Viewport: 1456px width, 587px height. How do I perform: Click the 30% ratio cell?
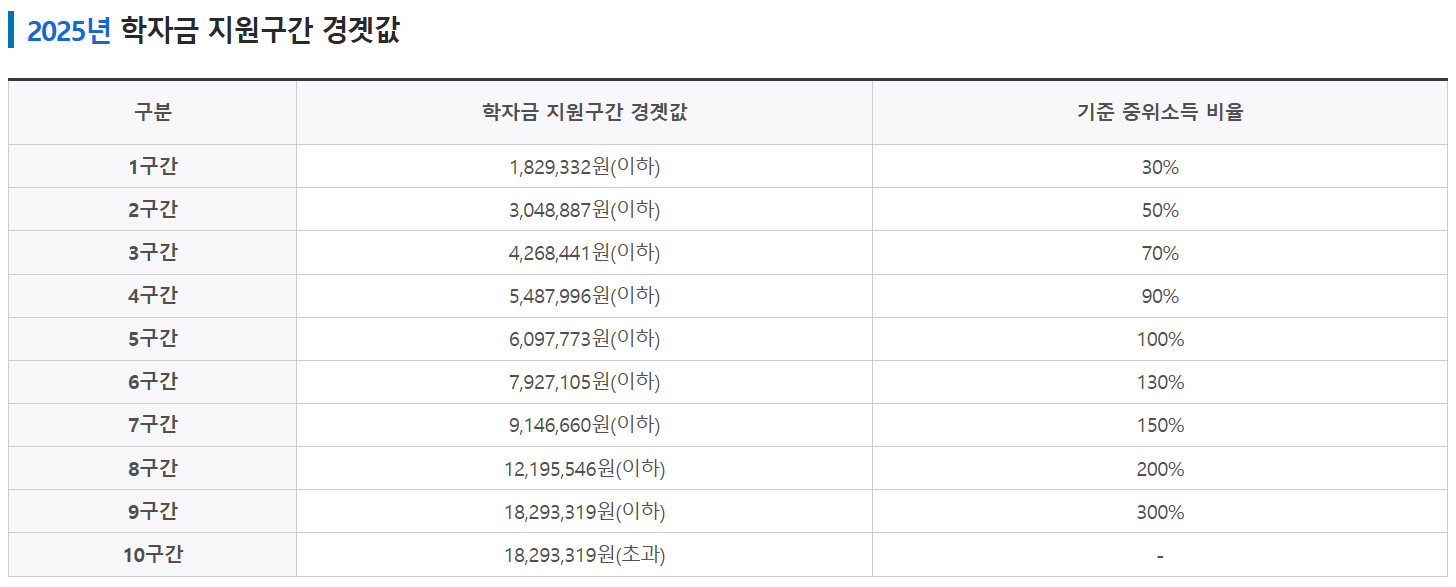1160,168
